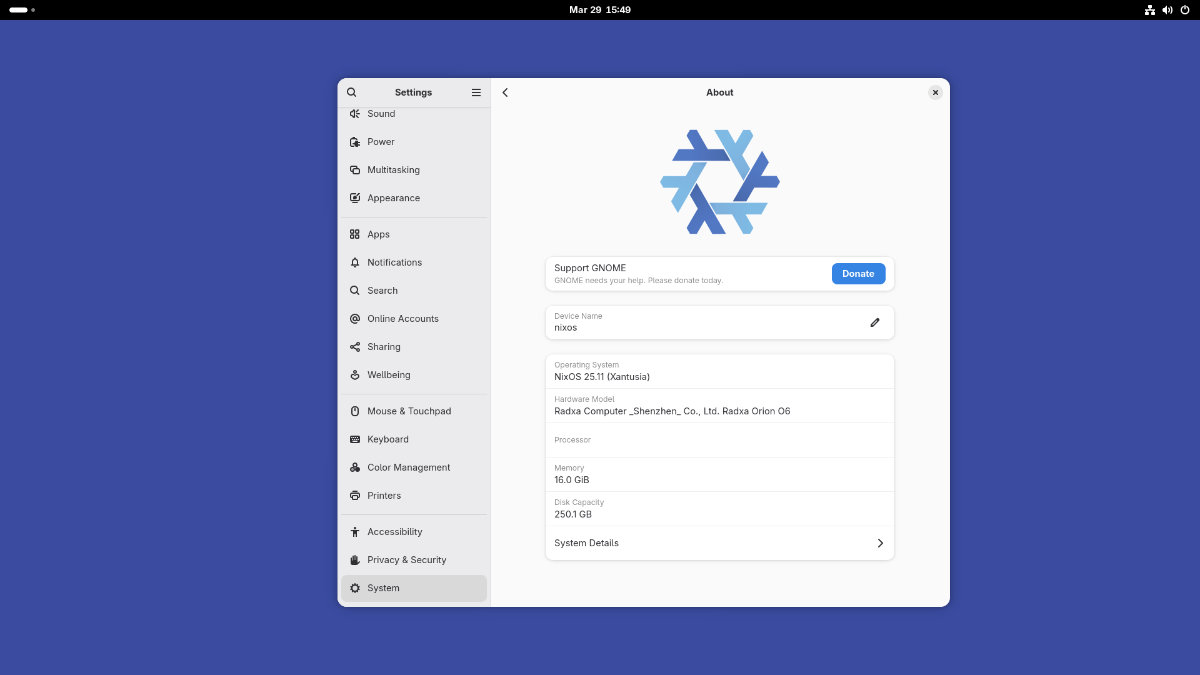
Task: Select Printers label in sidebar
Action: coord(384,495)
